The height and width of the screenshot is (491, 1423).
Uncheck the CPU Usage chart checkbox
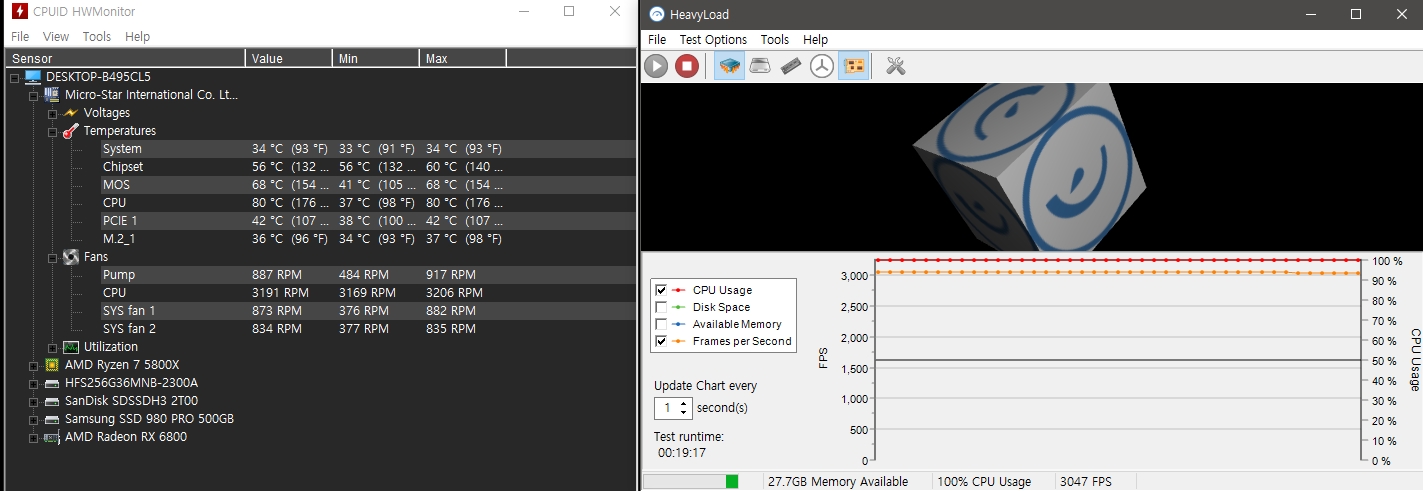coord(661,290)
